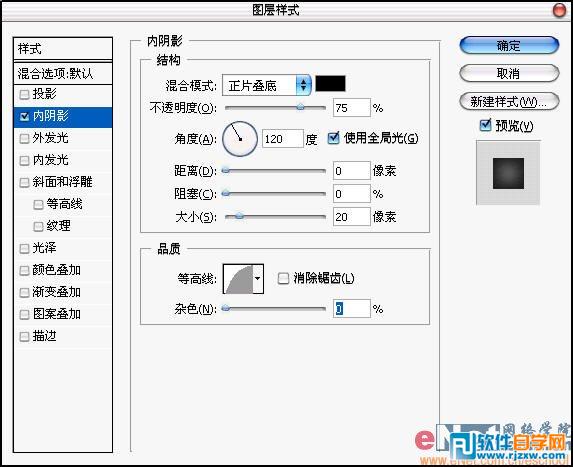Enable 消除锯齿 anti-alias checkbox
Image resolution: width=573 pixels, height=467 pixels.
[x=283, y=278]
